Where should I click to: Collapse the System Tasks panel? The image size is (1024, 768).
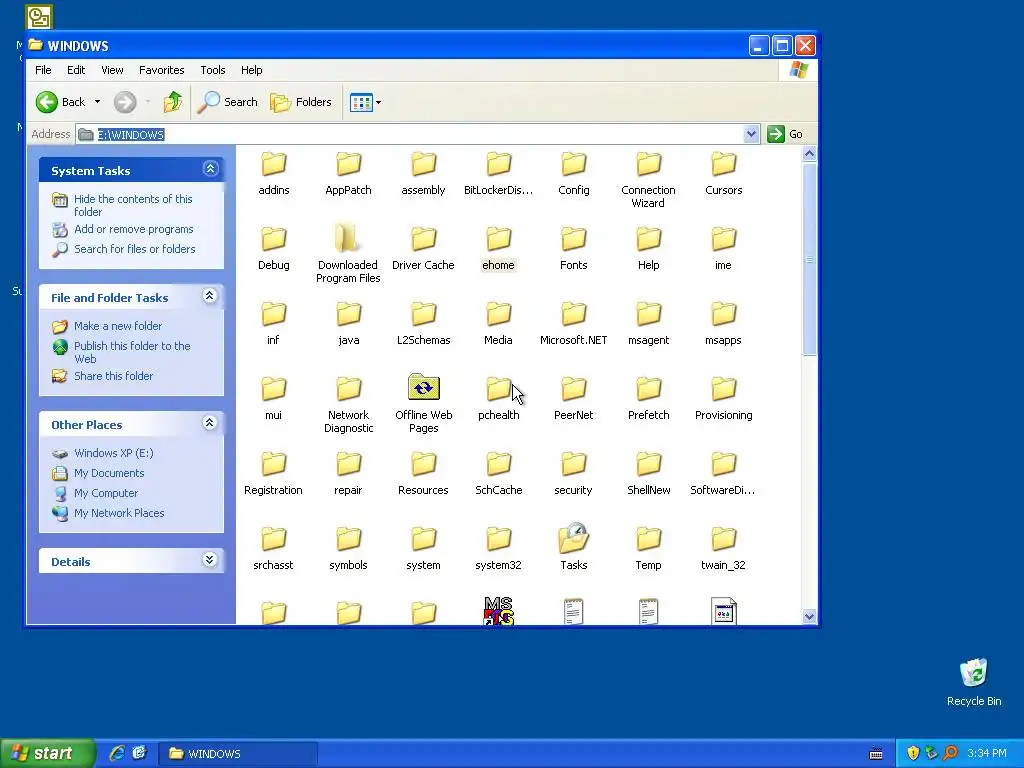210,169
